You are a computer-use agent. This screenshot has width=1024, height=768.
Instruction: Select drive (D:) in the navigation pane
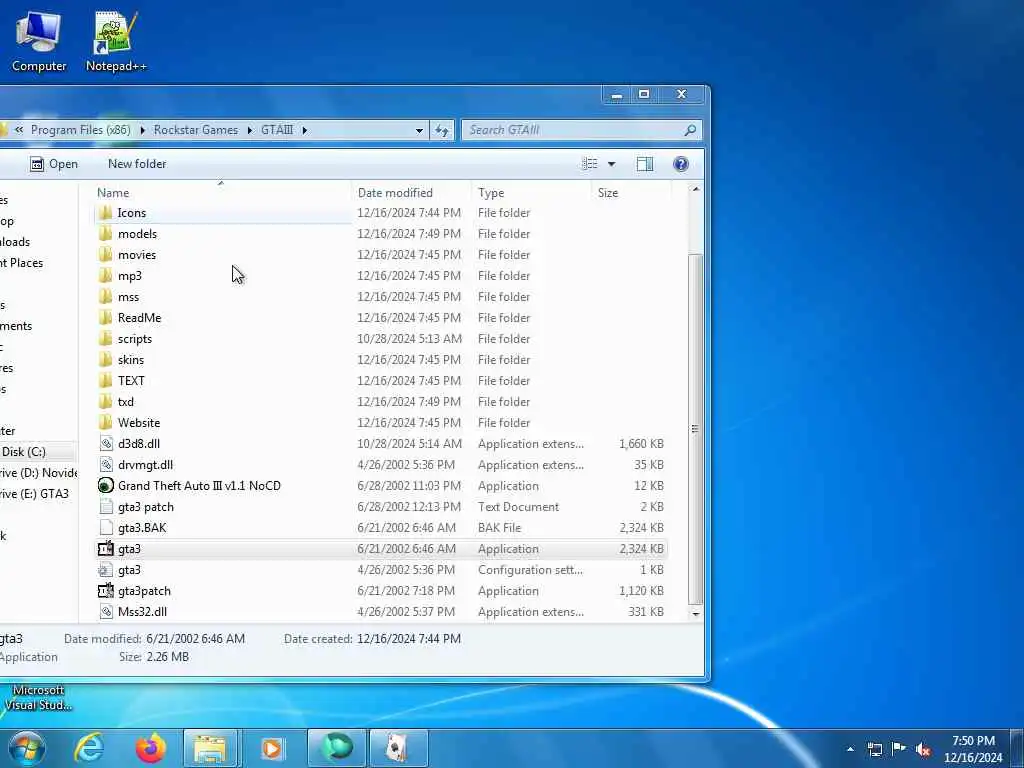point(38,473)
